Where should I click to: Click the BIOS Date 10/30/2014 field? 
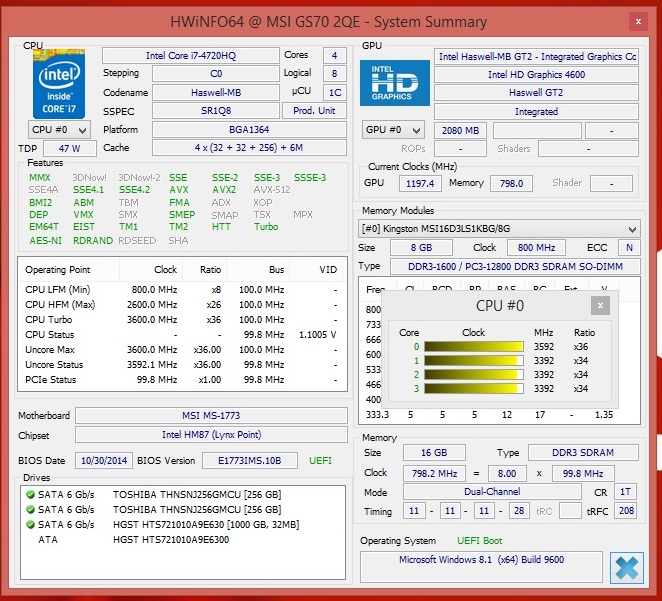[x=104, y=460]
